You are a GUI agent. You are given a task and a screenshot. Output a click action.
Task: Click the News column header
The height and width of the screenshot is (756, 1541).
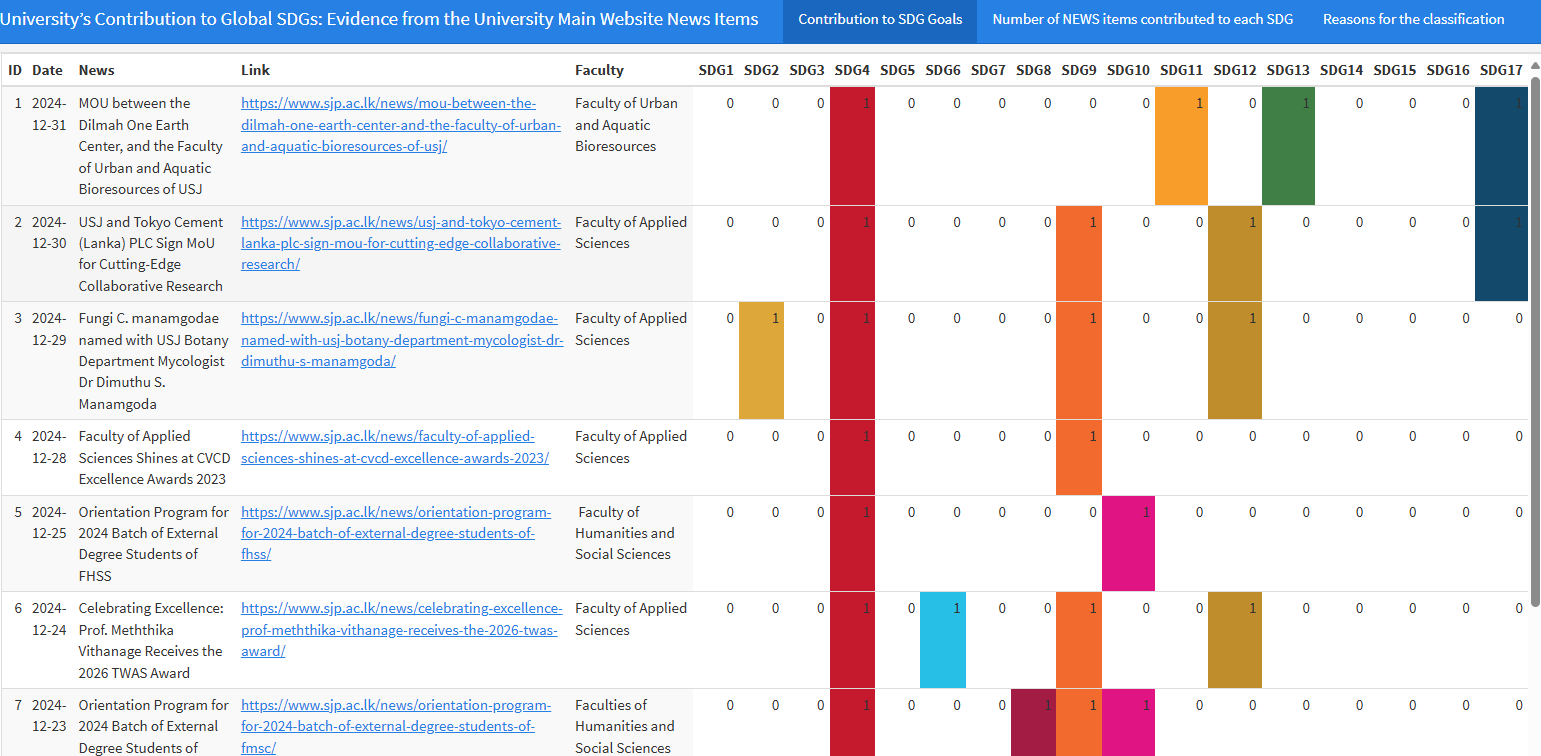(x=97, y=70)
